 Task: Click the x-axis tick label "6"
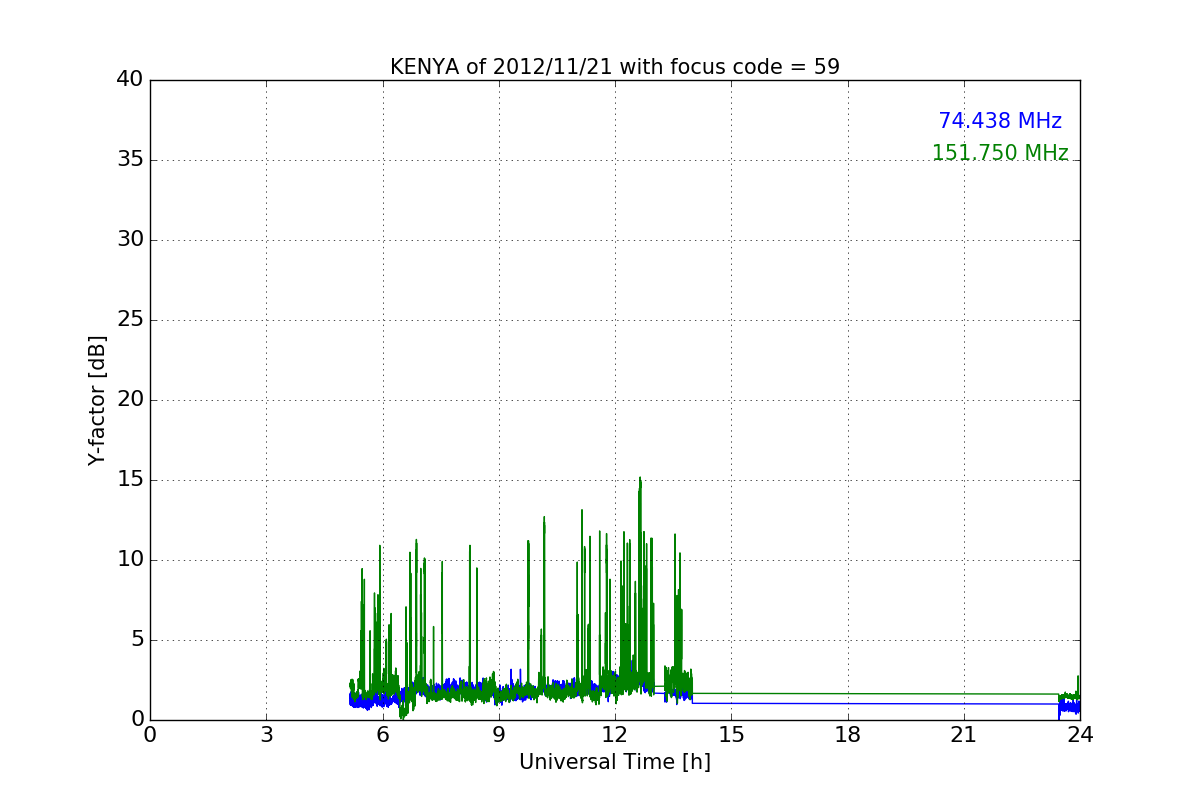382,735
